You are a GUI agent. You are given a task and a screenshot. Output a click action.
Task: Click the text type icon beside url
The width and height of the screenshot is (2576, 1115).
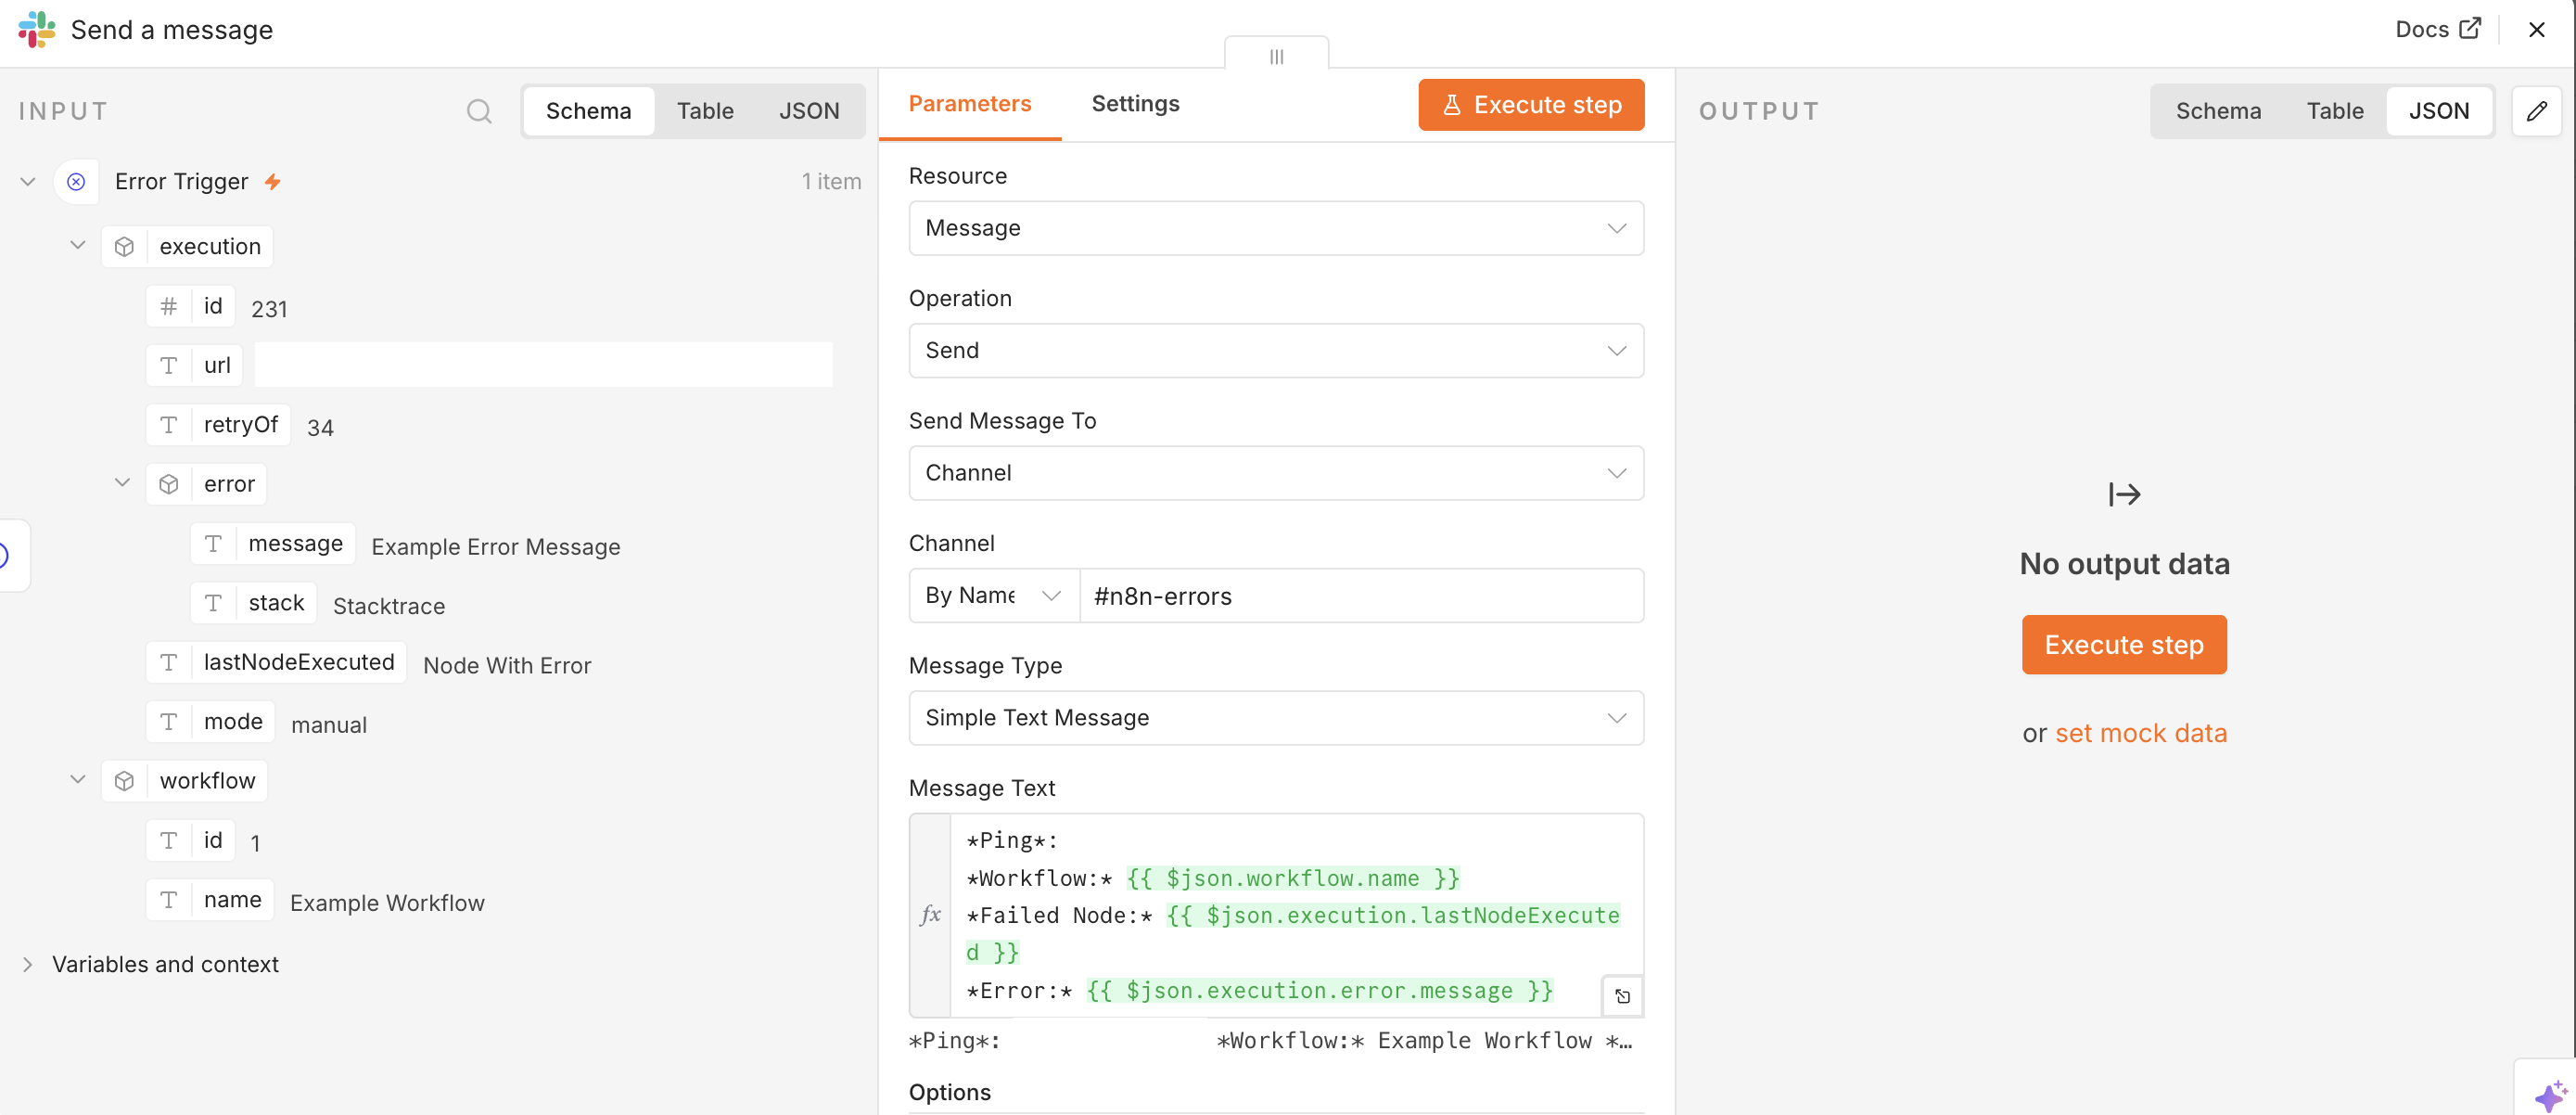pyautogui.click(x=169, y=366)
